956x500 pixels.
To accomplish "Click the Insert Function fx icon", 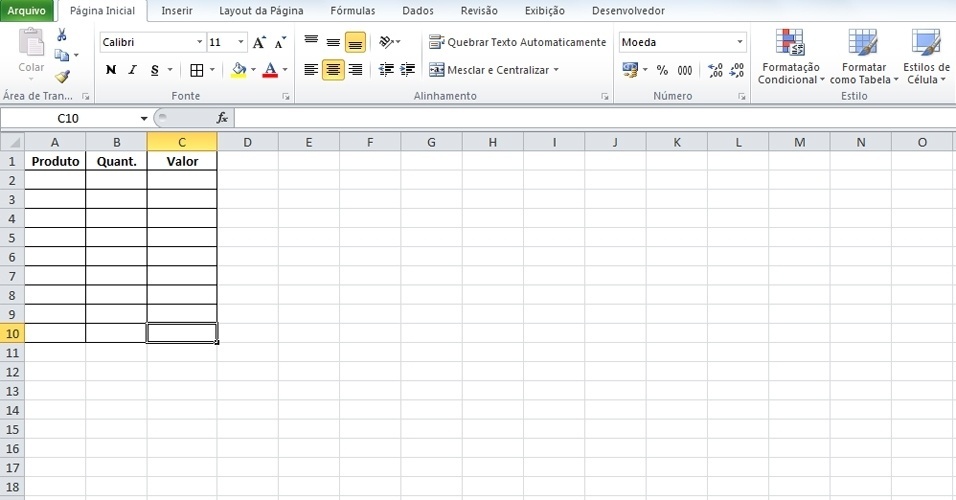I will click(222, 118).
